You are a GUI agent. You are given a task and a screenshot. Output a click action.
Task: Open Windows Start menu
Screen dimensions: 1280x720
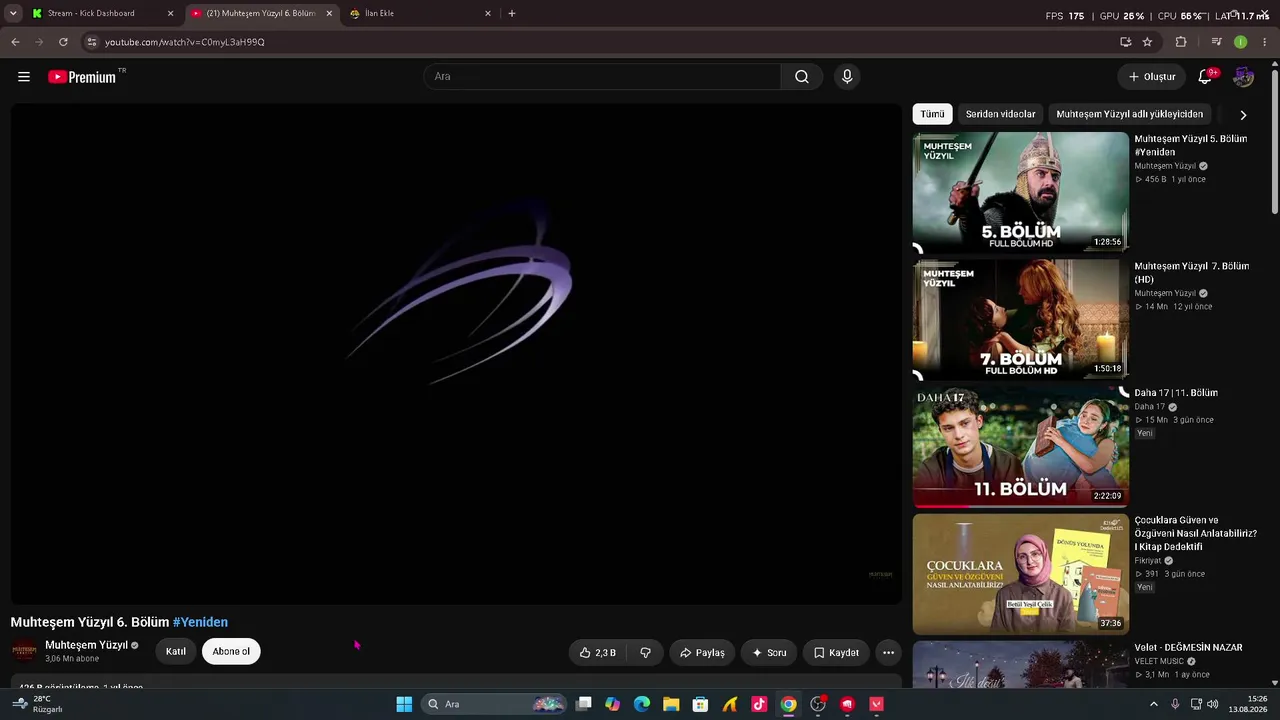point(404,704)
